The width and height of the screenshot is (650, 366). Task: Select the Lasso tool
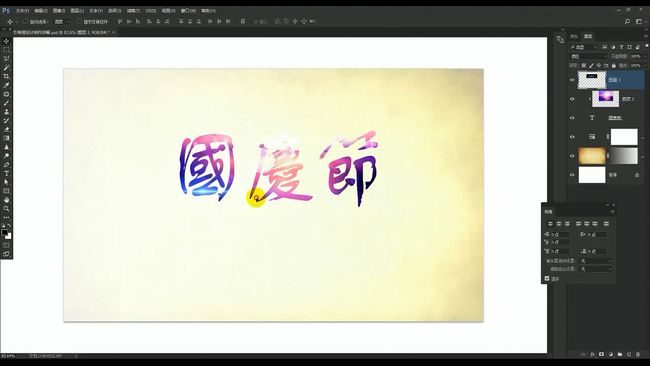[6, 59]
